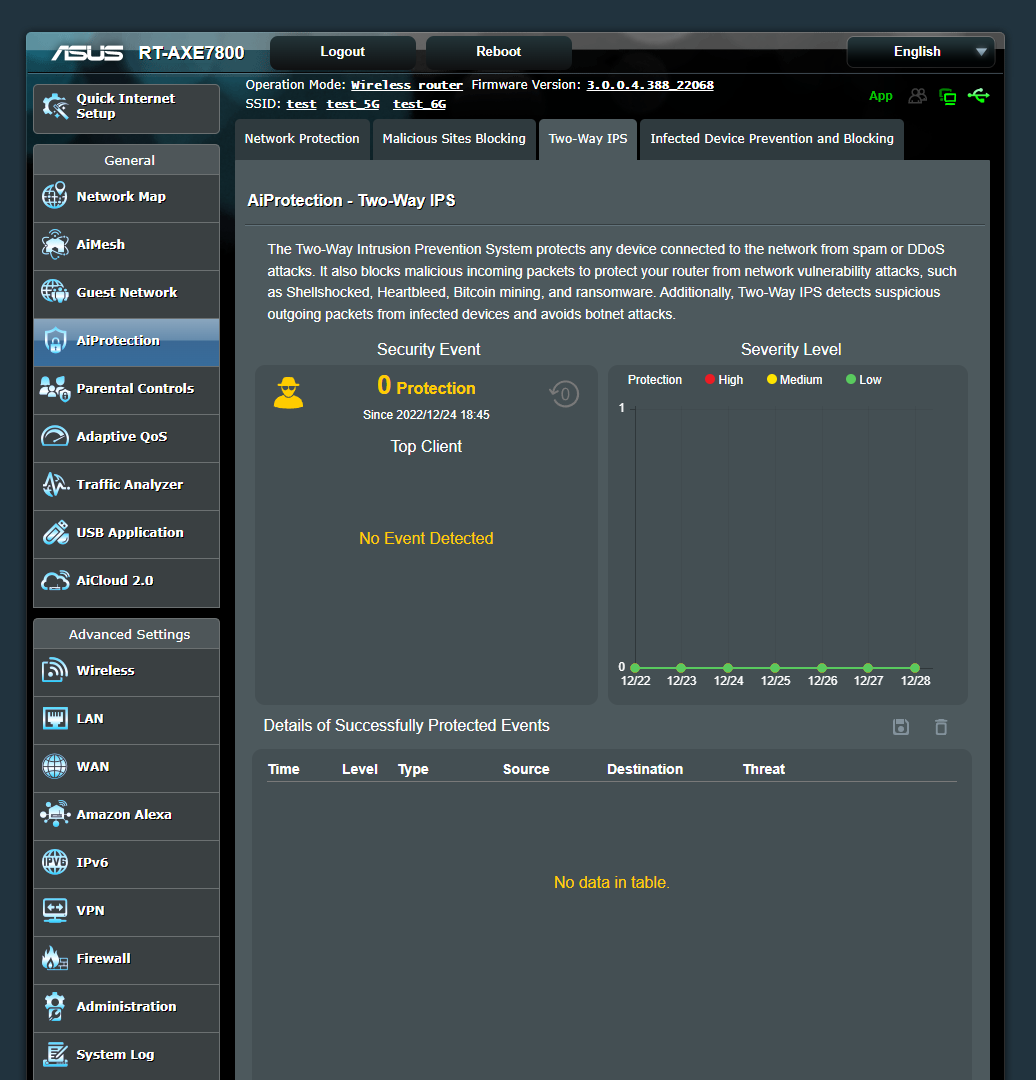The image size is (1036, 1080).
Task: Click the test_5G SSID link
Action: click(x=353, y=104)
